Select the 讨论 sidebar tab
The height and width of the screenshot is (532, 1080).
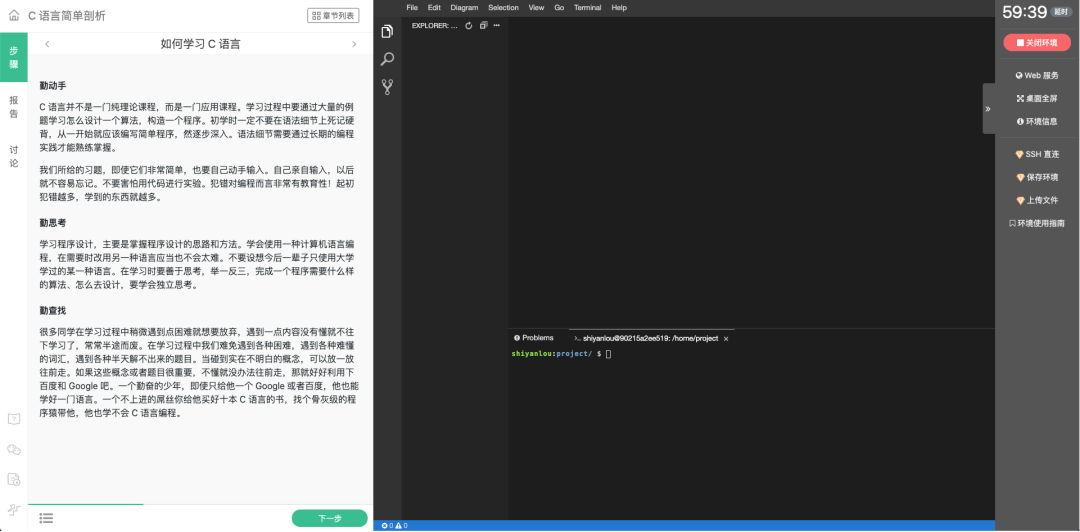[x=14, y=156]
